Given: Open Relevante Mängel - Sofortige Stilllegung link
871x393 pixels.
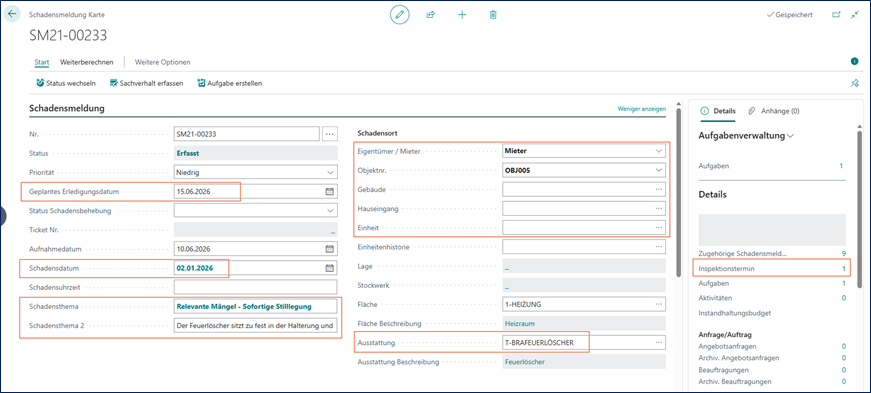Looking at the screenshot, I should pyautogui.click(x=244, y=306).
